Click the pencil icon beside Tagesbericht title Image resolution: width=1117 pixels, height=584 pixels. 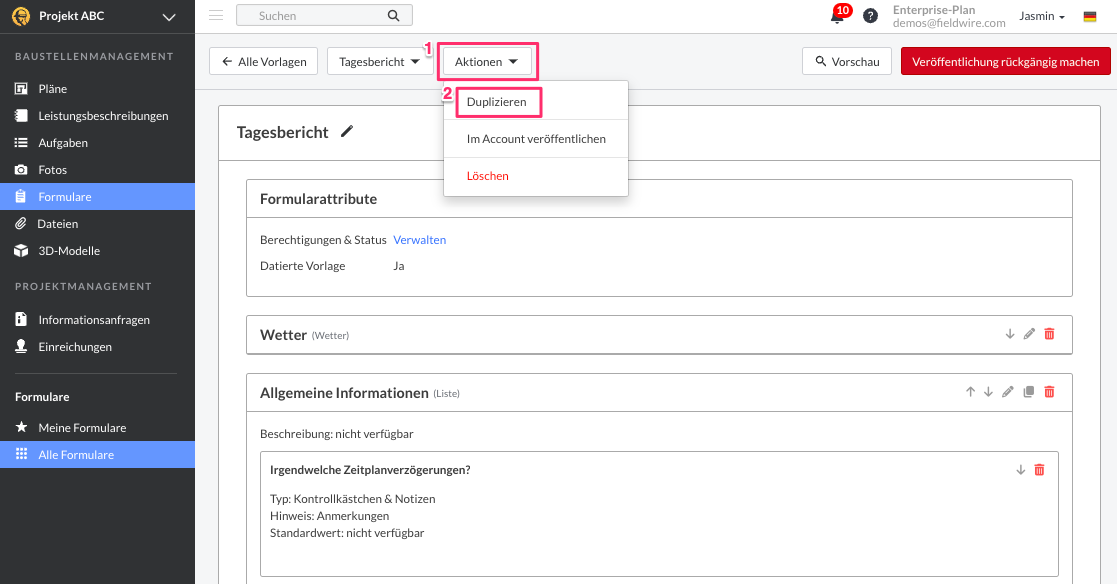coord(347,131)
